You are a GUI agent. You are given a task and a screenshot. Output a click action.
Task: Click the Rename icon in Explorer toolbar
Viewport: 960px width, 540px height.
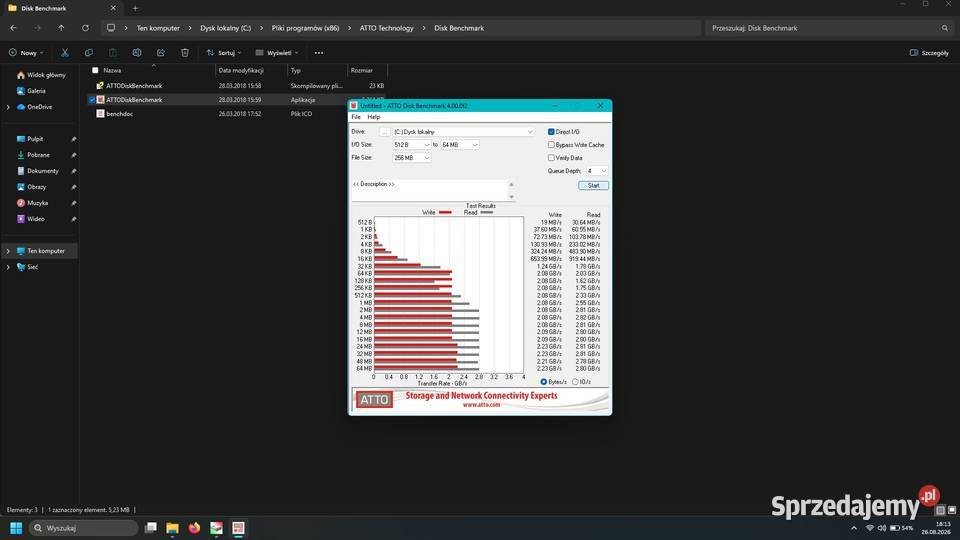point(137,53)
